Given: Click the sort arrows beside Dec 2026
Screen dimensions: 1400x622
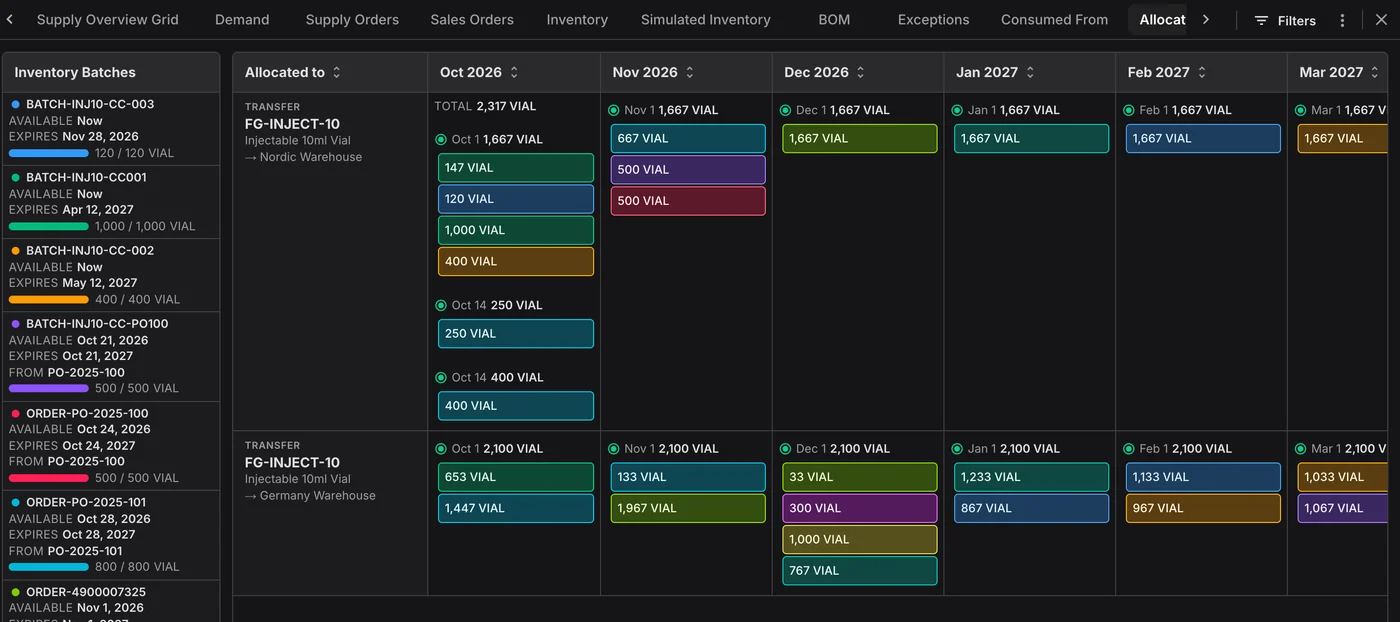Looking at the screenshot, I should [860, 73].
